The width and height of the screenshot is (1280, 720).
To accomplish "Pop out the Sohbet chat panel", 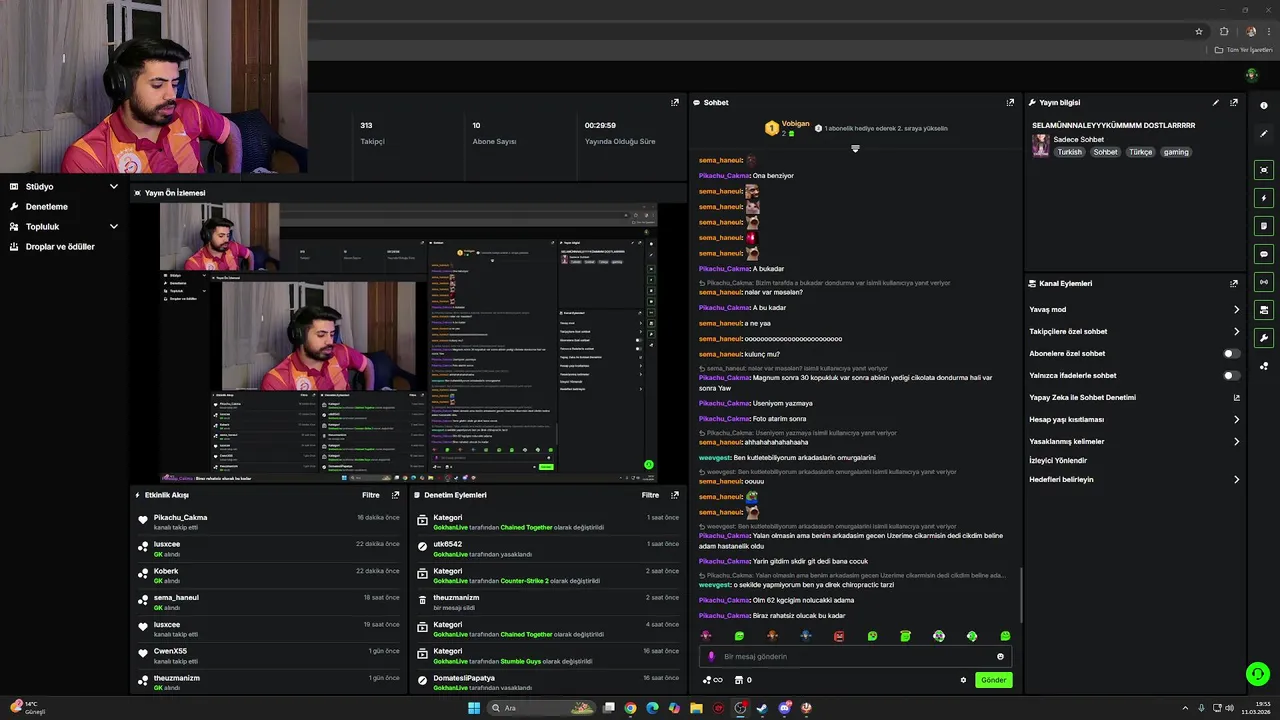I will coord(1010,102).
